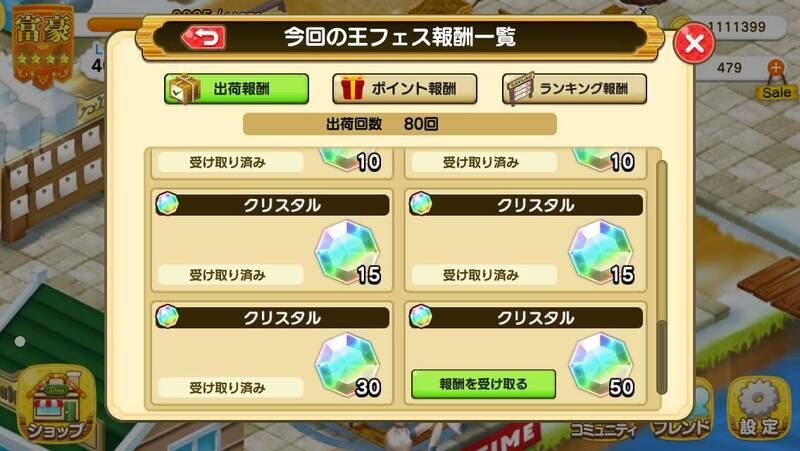Click the red back arrow icon
This screenshot has width=800, height=451.
[204, 37]
